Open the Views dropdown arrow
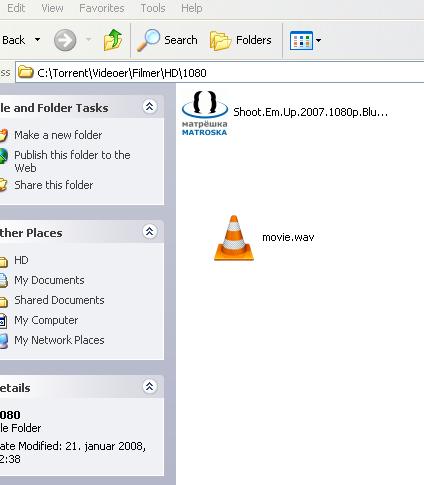This screenshot has height=485, width=424. (318, 40)
